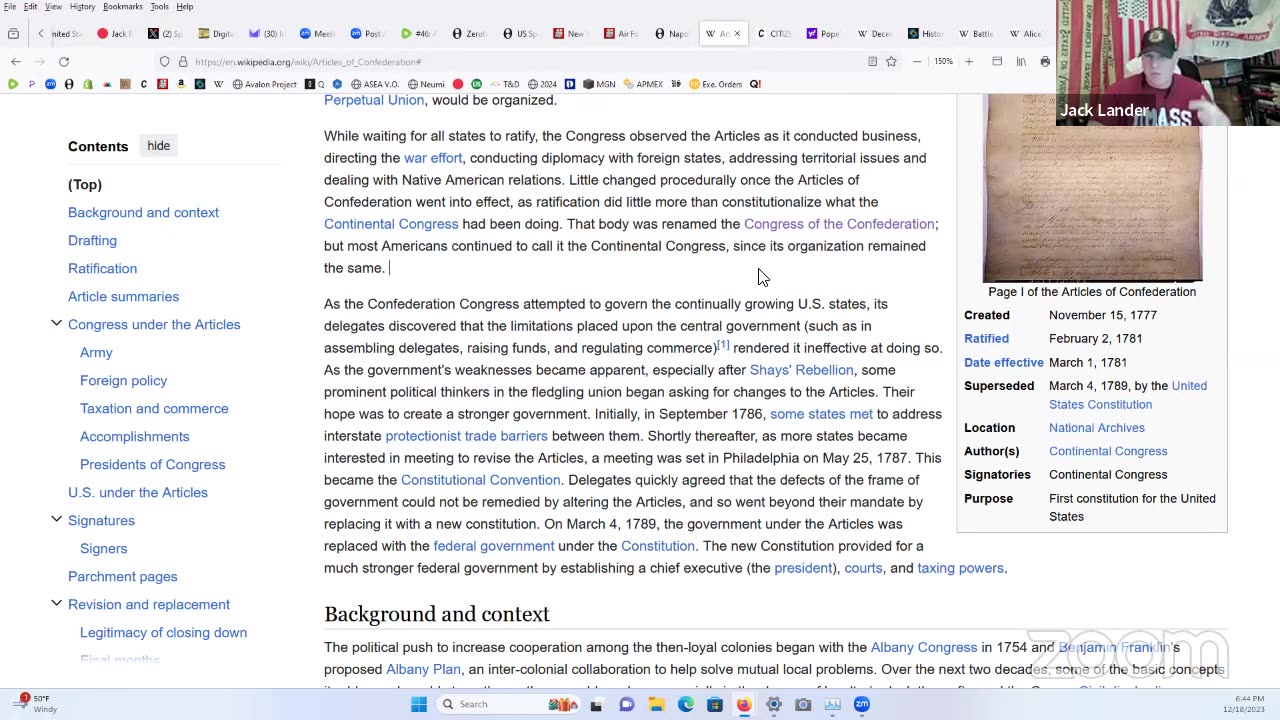Zoom in with the plus button
Image resolution: width=1280 pixels, height=720 pixels.
968,62
